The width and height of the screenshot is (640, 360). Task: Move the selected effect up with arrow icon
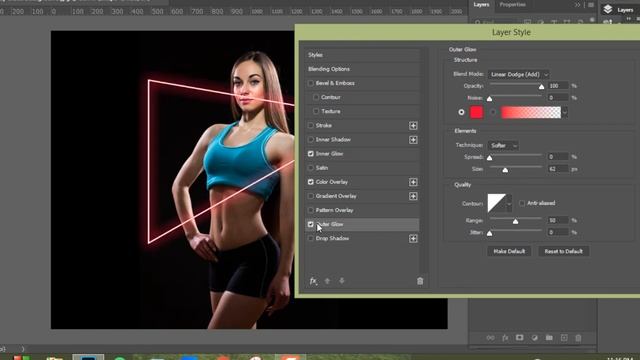click(x=327, y=281)
